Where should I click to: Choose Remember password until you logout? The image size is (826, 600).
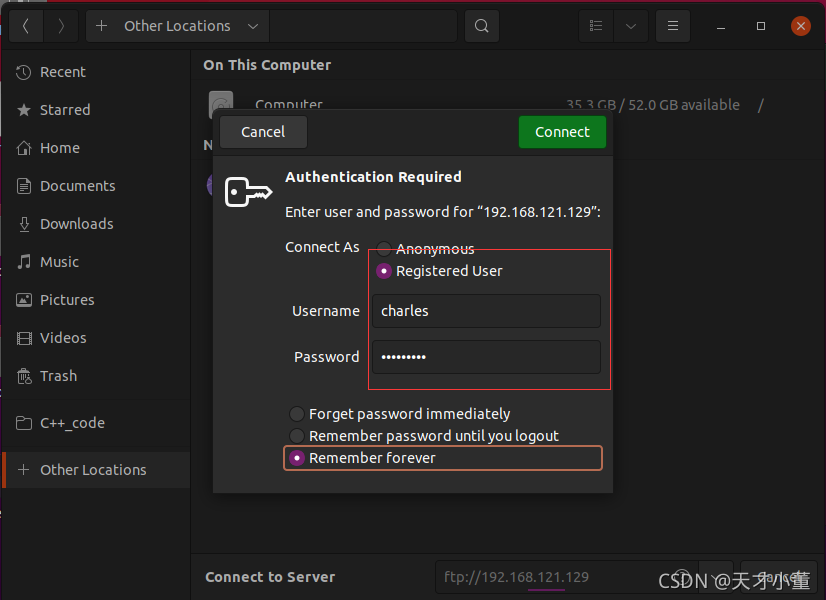point(424,436)
